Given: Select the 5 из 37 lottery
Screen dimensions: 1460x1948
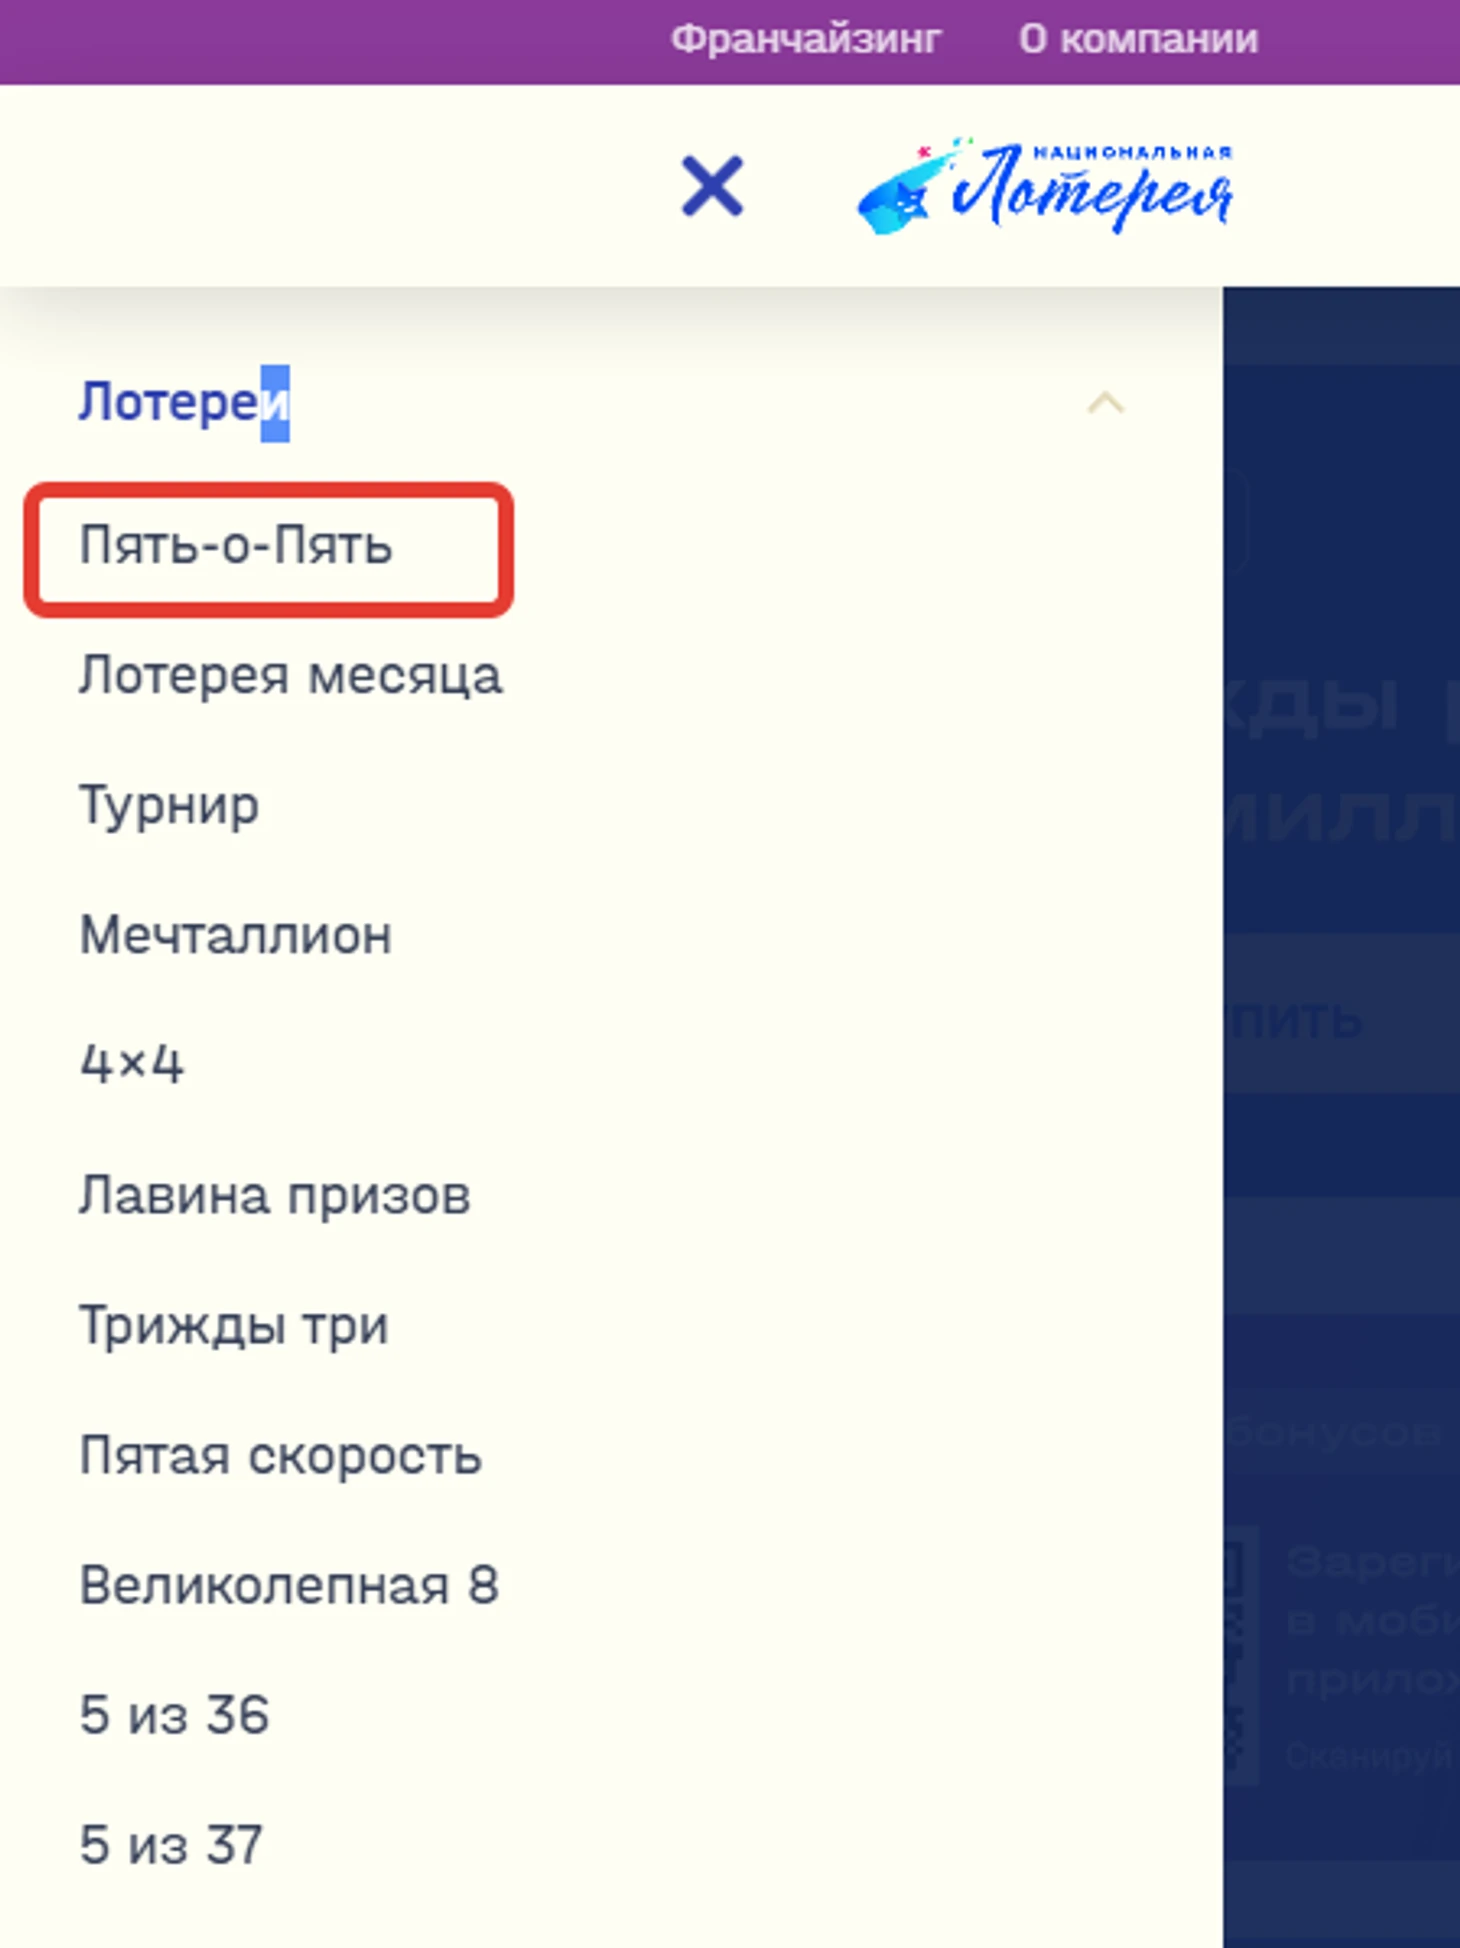Looking at the screenshot, I should tap(171, 1845).
